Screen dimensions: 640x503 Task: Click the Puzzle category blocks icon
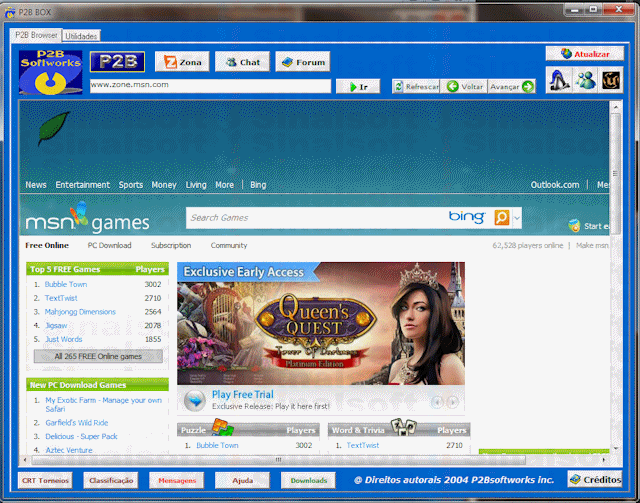click(x=222, y=427)
